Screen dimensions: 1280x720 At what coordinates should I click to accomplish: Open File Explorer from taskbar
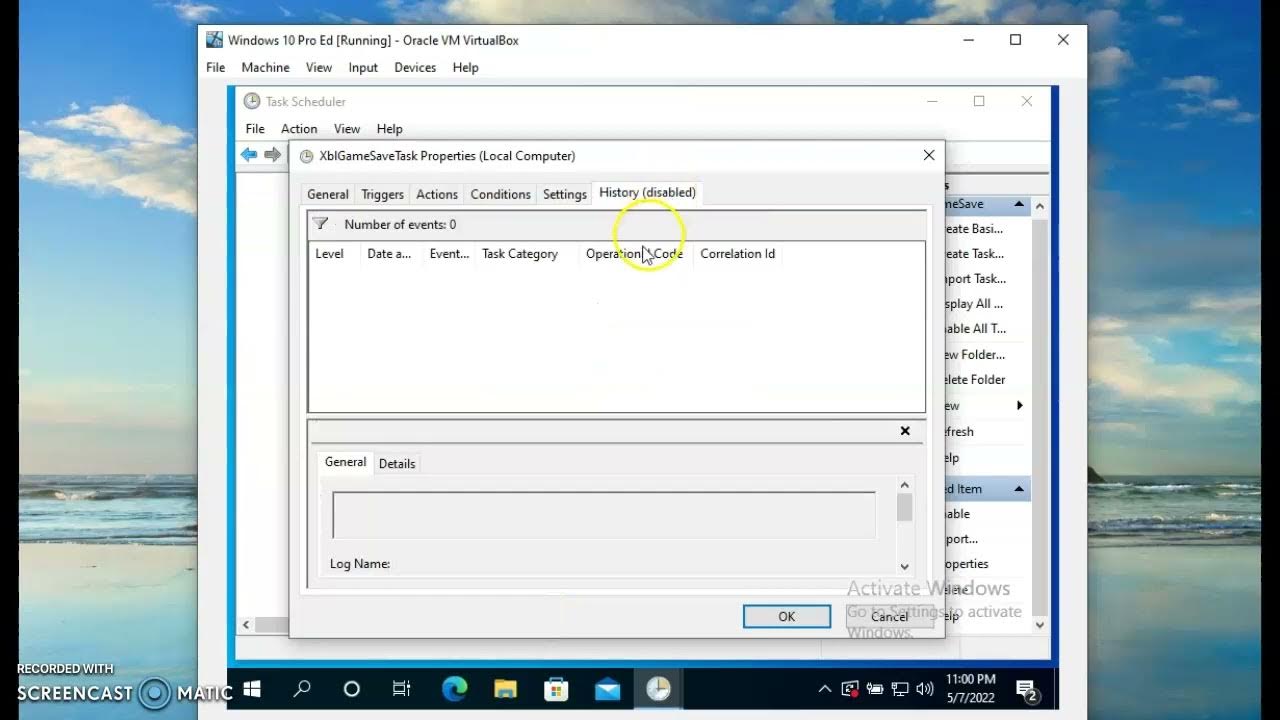(x=505, y=689)
